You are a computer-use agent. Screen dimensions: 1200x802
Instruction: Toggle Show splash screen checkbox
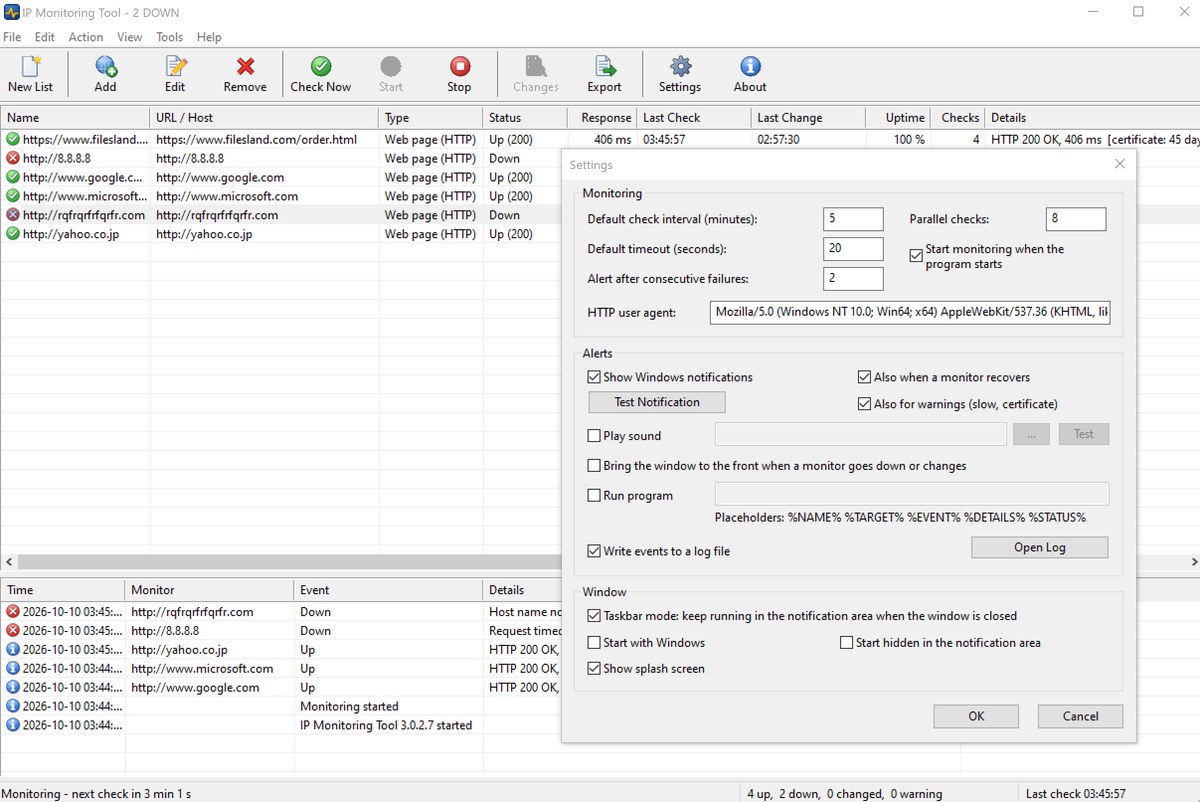(594, 669)
